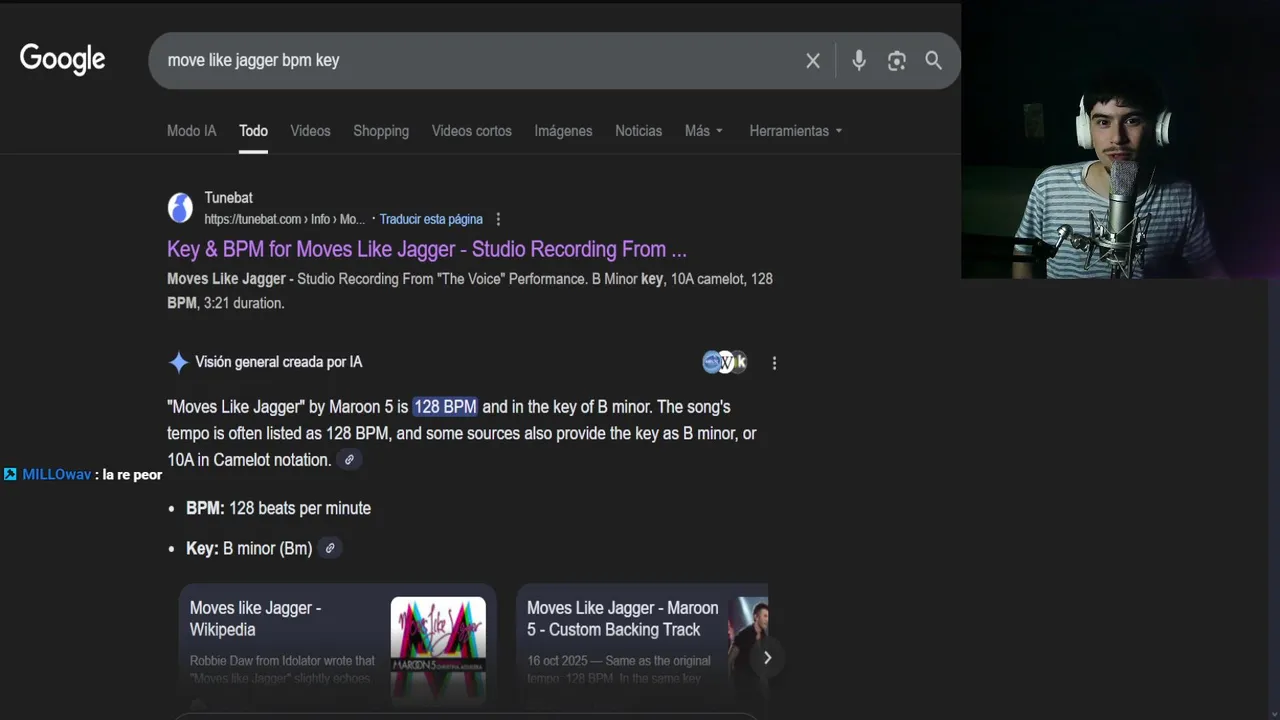Image resolution: width=1280 pixels, height=720 pixels.
Task: Start voice search with microphone icon
Action: point(858,61)
